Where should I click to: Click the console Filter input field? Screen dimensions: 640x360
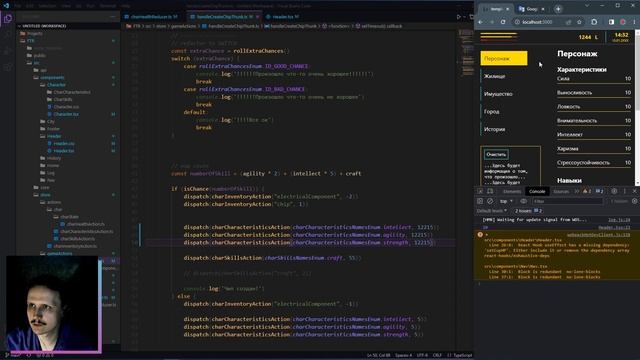[x=567, y=201]
